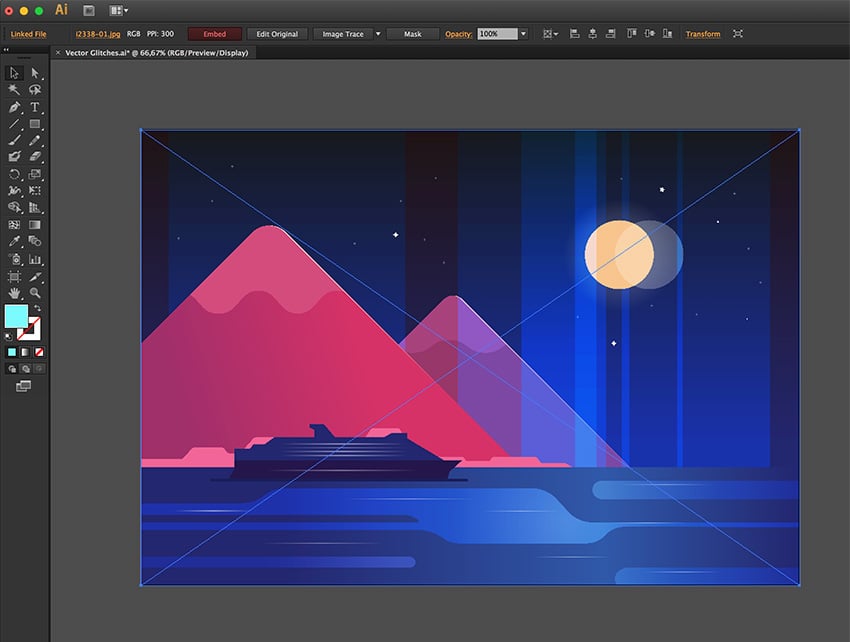This screenshot has height=642, width=850.
Task: Open the Arrange Documents dropdown
Action: tap(119, 10)
